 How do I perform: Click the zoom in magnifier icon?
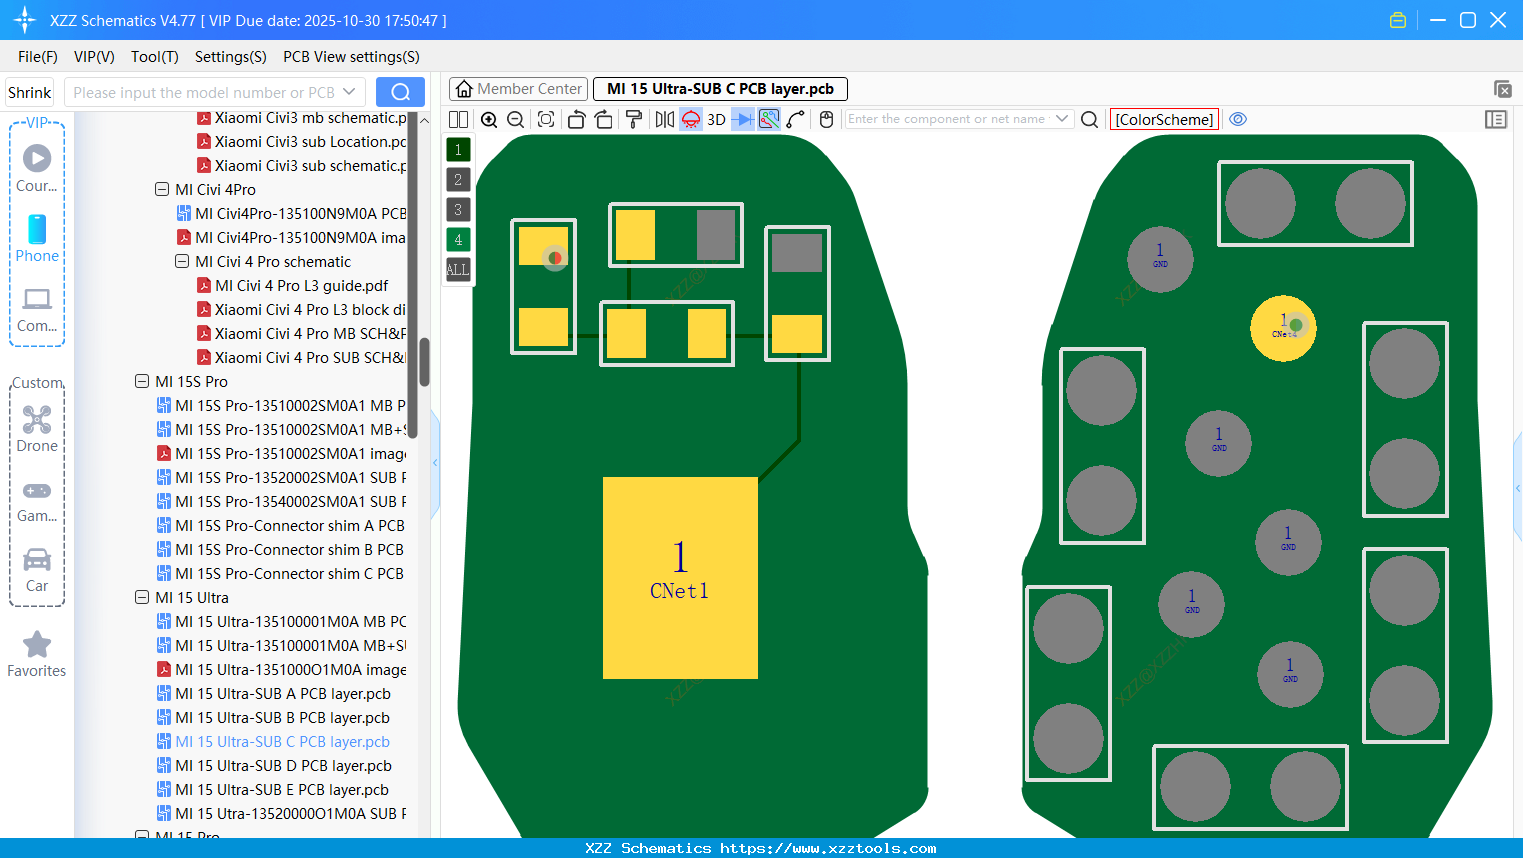pyautogui.click(x=489, y=119)
